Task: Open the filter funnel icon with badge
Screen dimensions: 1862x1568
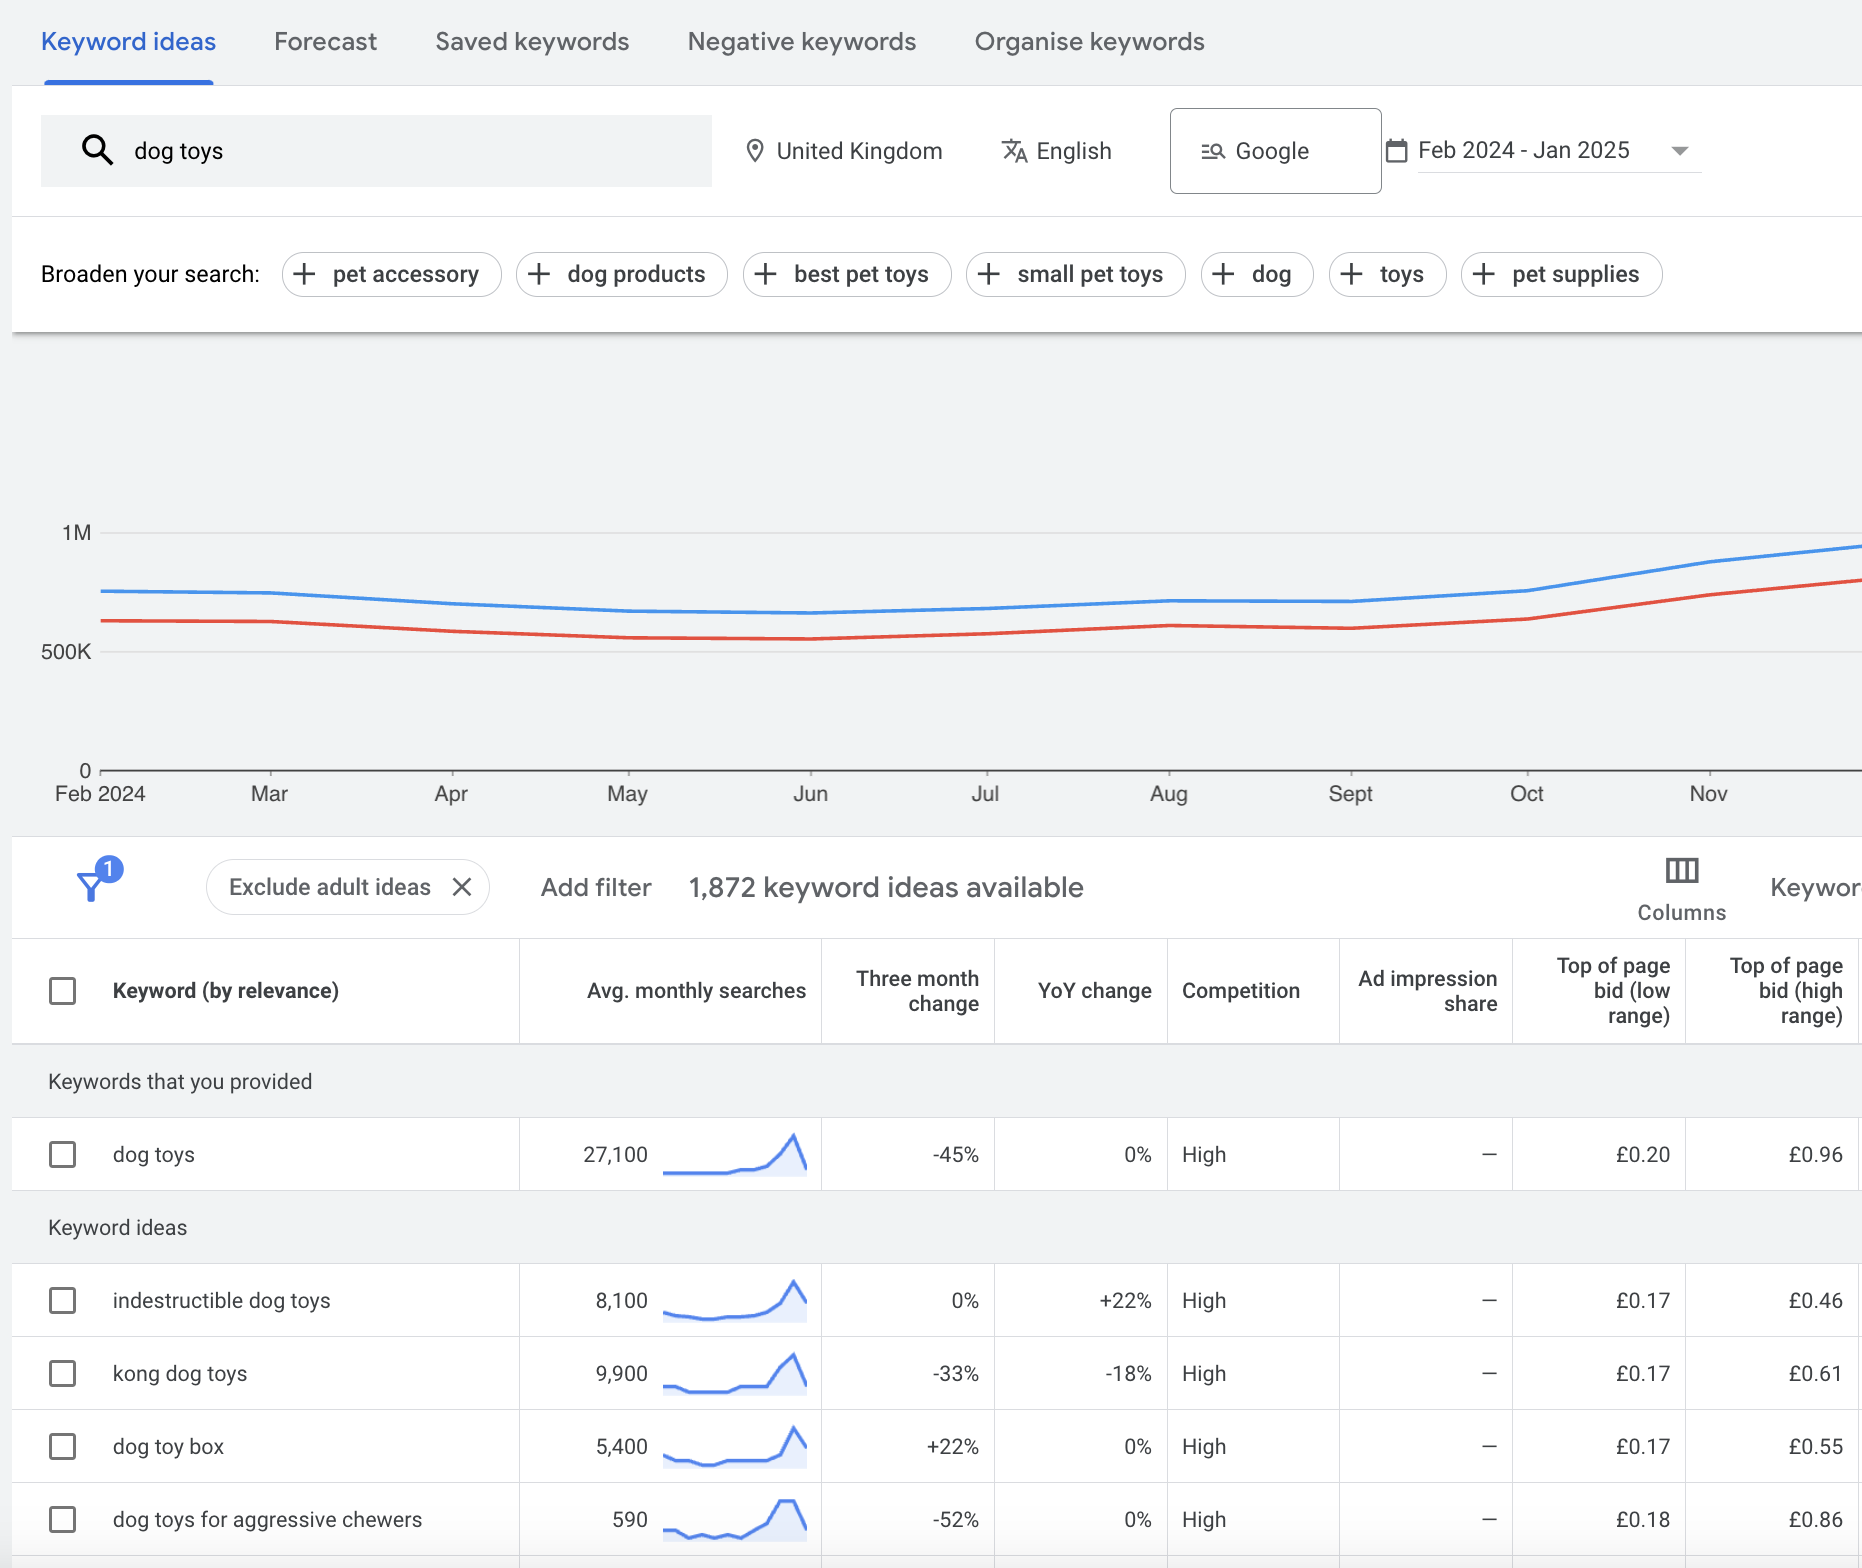Action: 93,886
